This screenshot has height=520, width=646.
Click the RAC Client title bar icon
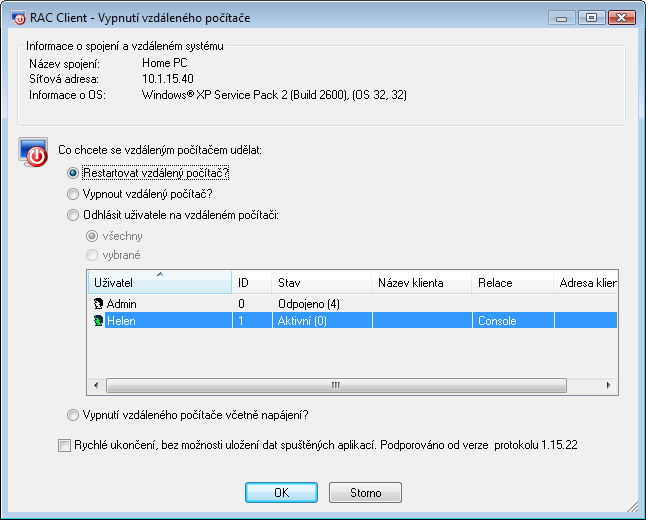click(19, 18)
